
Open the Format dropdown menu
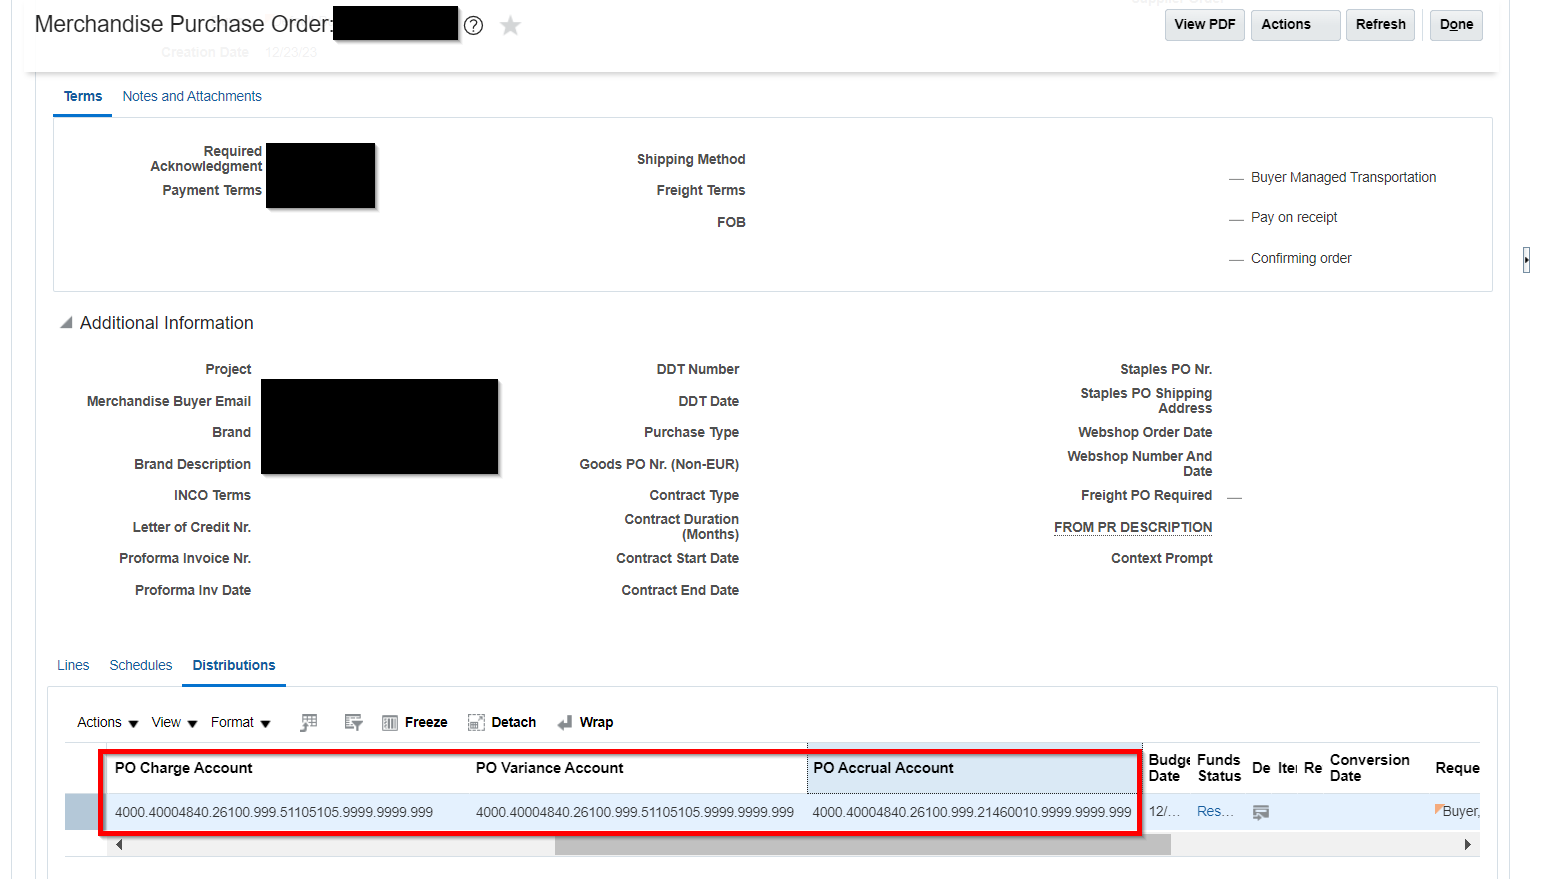pyautogui.click(x=239, y=721)
